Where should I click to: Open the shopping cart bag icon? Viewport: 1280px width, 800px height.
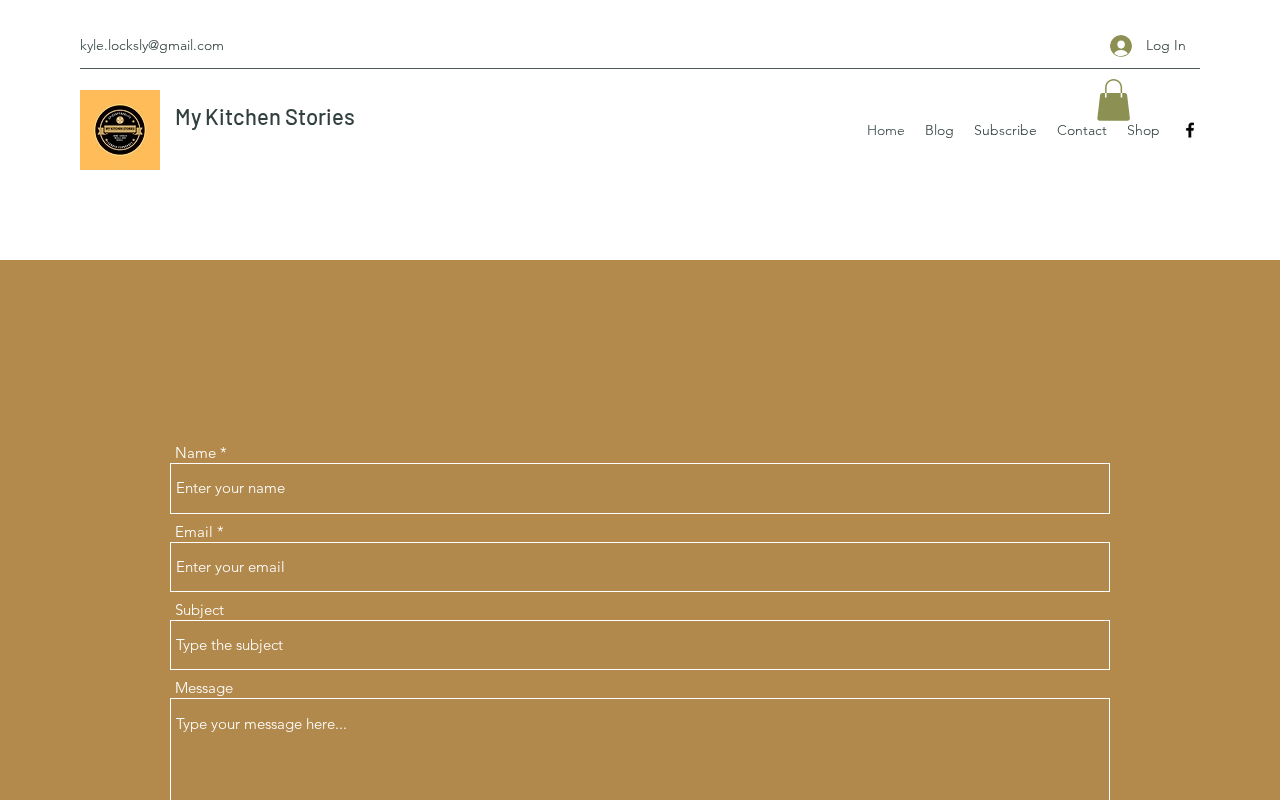click(x=1113, y=100)
